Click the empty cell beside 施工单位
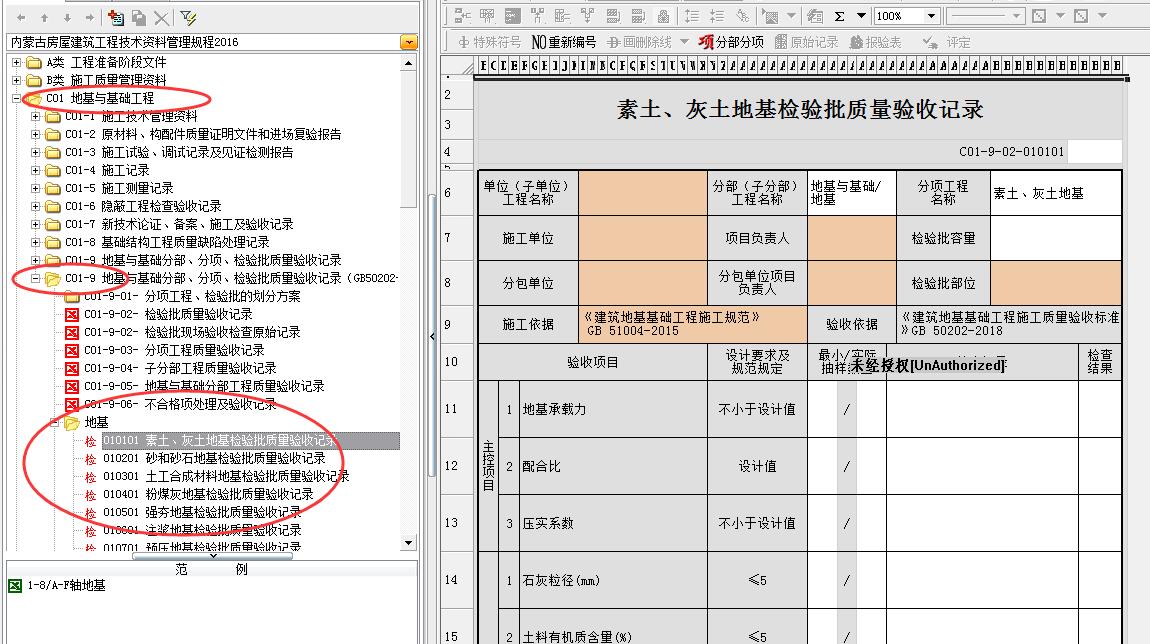This screenshot has height=644, width=1150. 642,239
